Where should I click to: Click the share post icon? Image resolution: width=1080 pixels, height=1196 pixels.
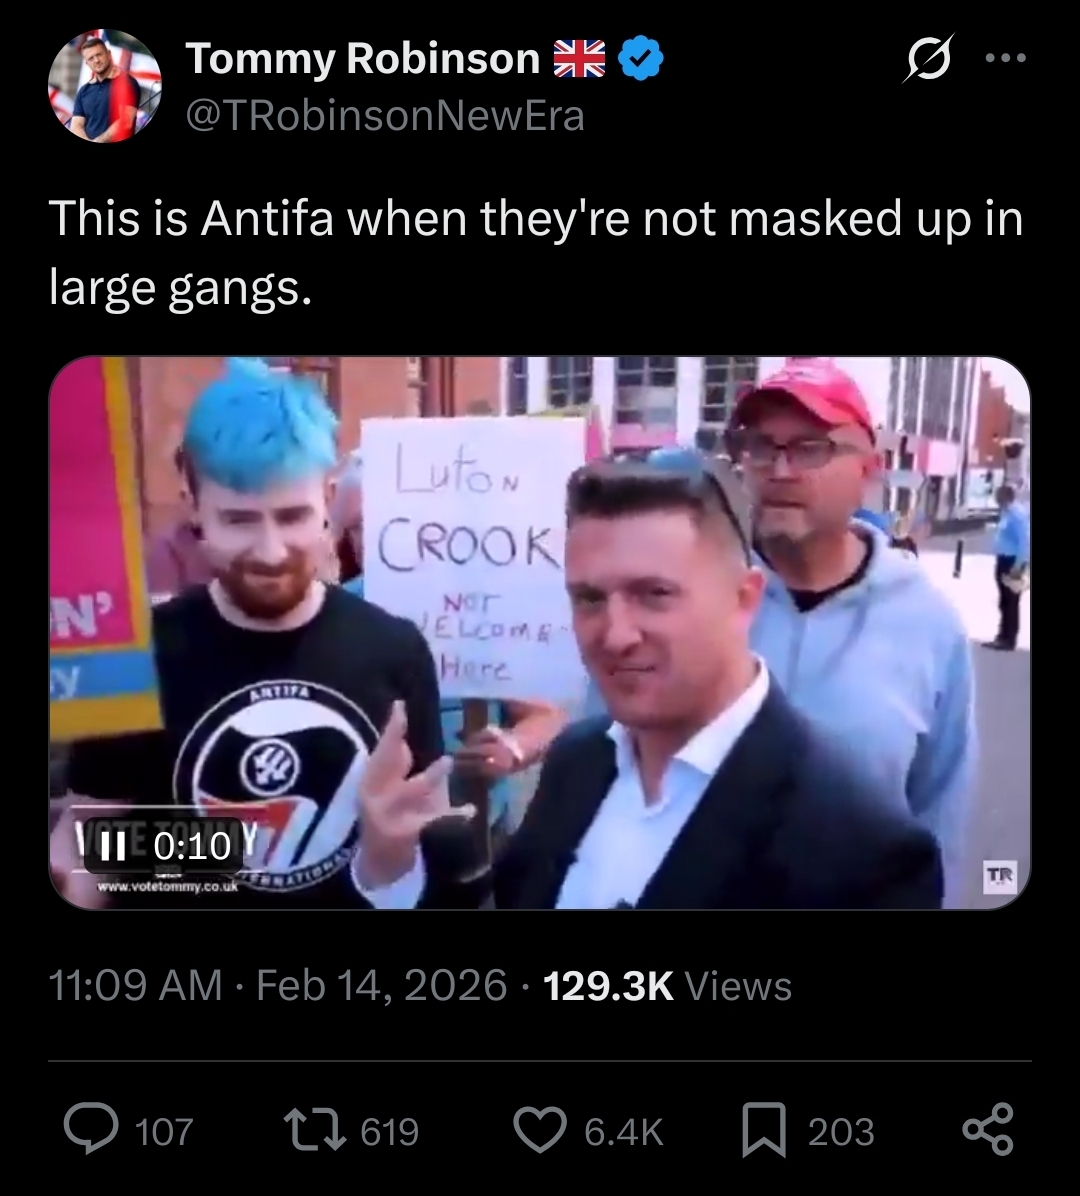coord(988,1130)
